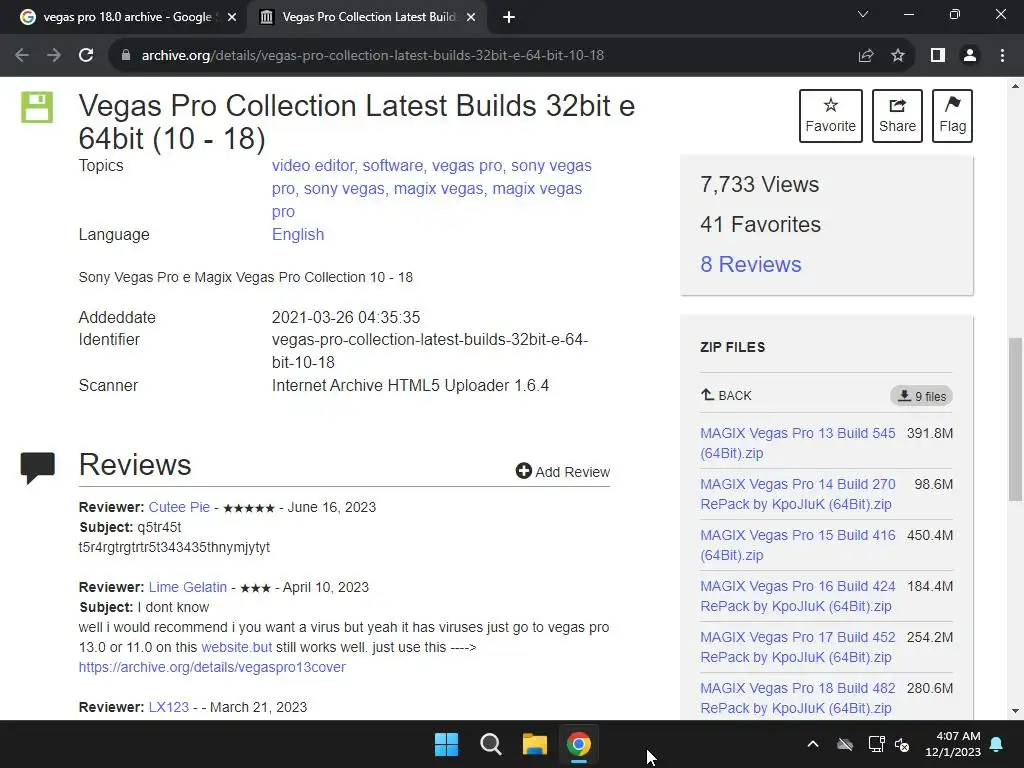This screenshot has height=768, width=1024.
Task: Click the Addeddate value 2021-03-26 04:35:35
Action: (x=346, y=317)
